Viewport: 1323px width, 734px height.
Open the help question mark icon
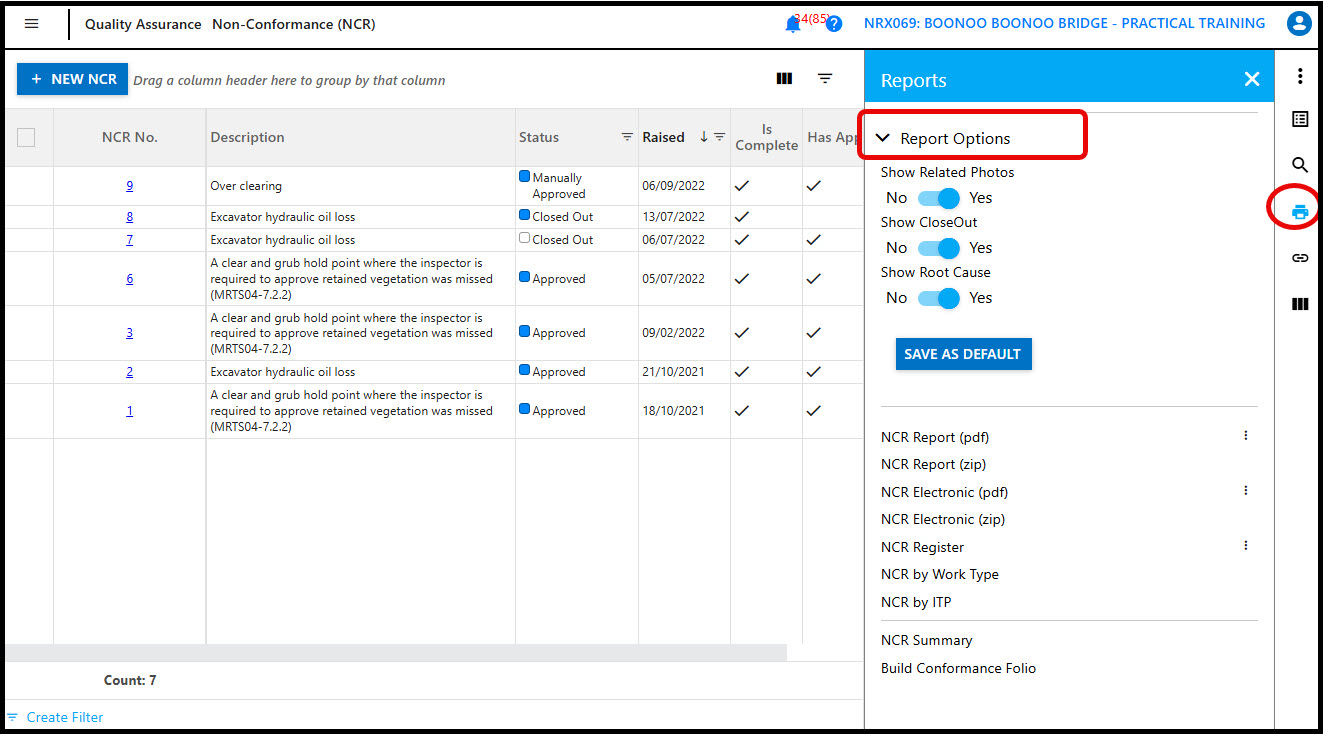[834, 24]
